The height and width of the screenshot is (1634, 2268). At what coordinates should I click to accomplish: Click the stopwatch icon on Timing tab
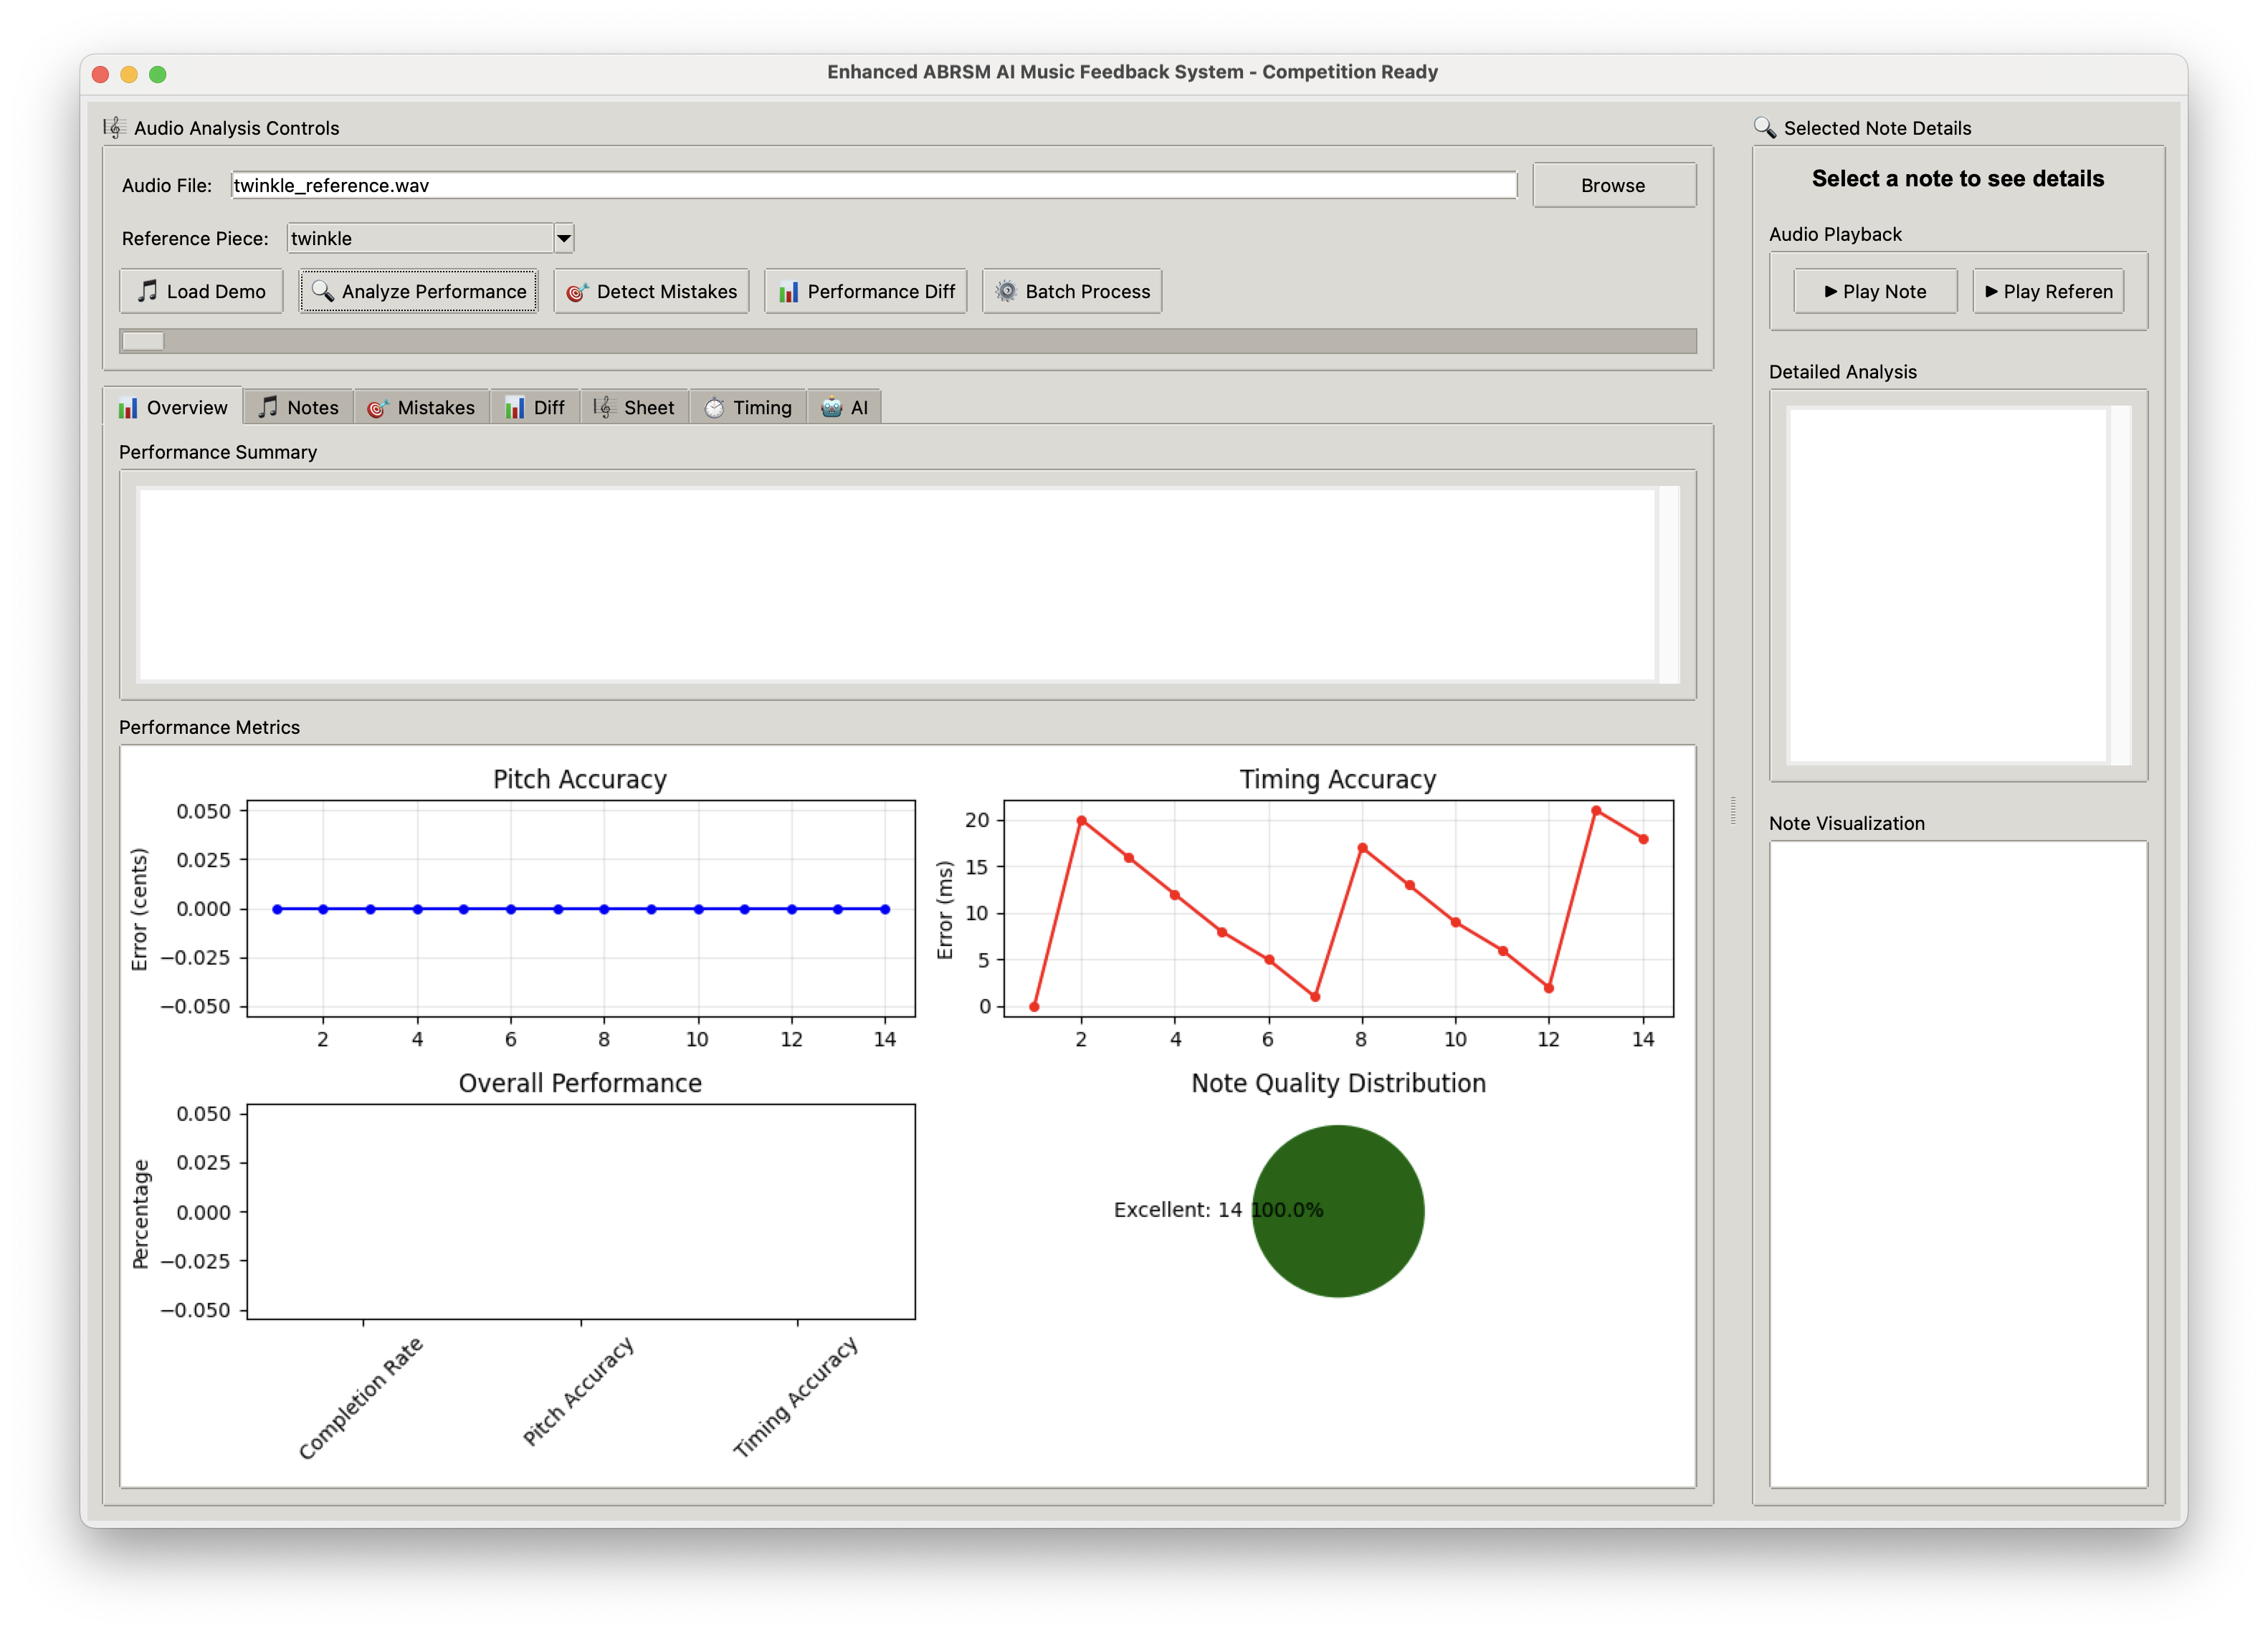coord(714,408)
